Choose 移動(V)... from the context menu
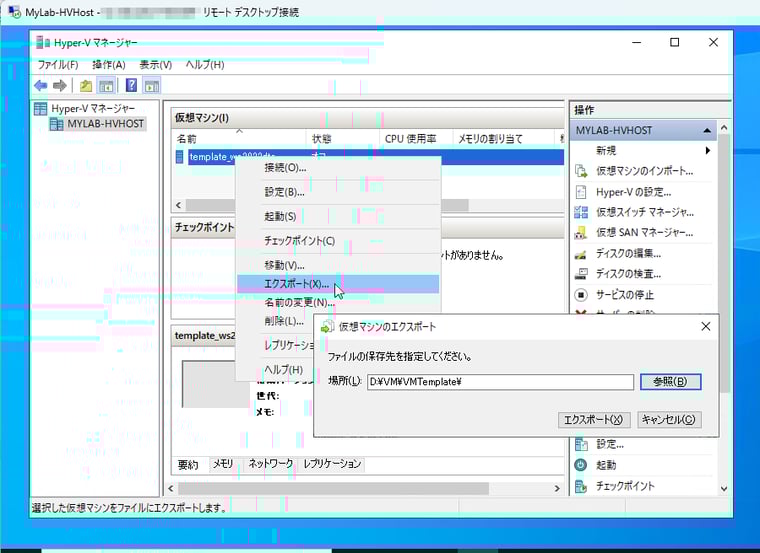Screen dimensions: 760x553 click(x=338, y=265)
